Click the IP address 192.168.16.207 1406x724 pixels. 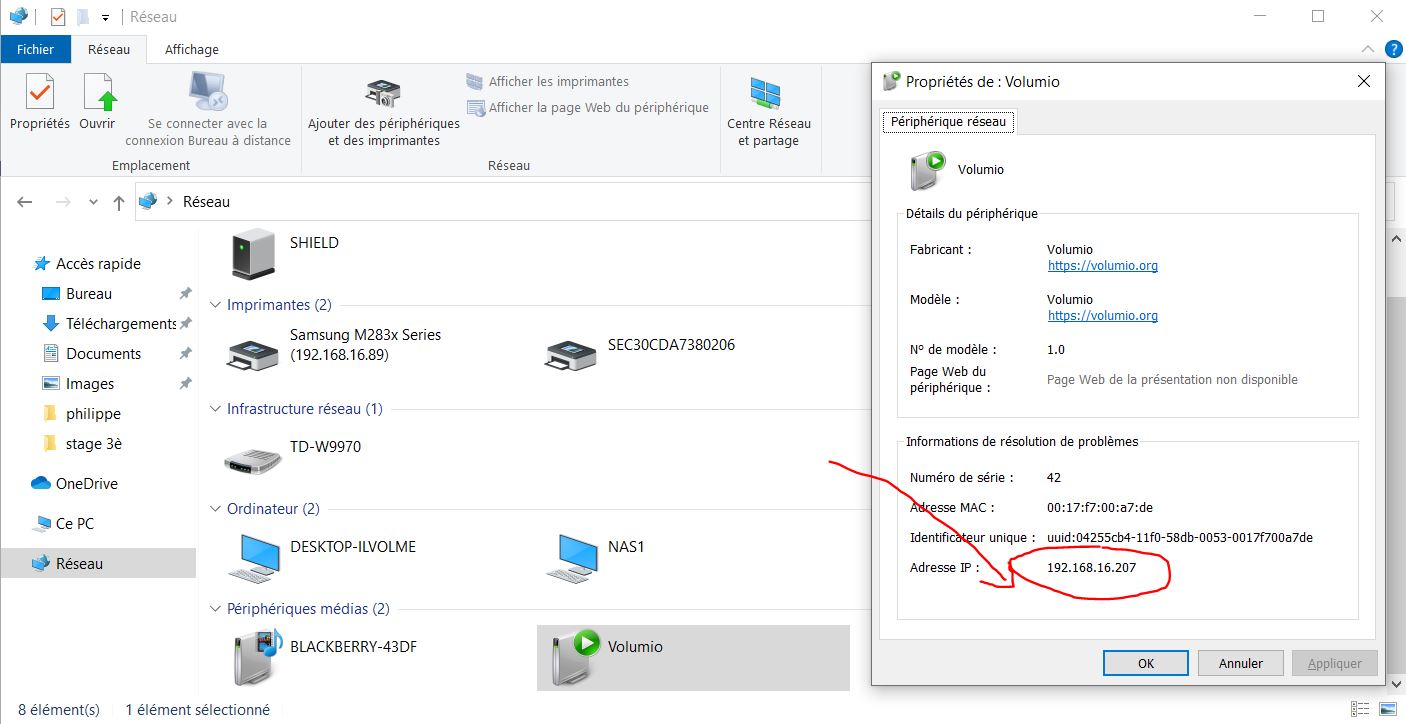(x=1091, y=568)
